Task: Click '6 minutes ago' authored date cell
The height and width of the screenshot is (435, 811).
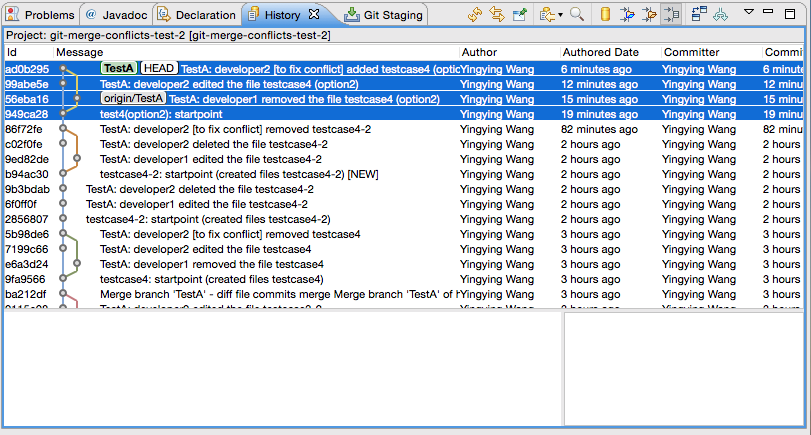Action: pos(596,69)
